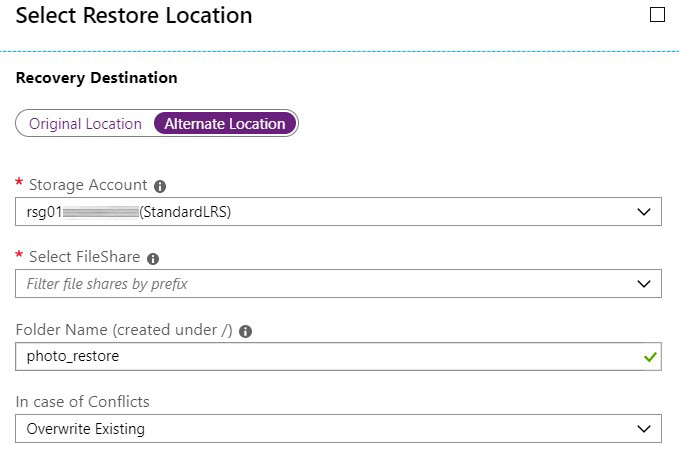Screen dimensions: 679x464
Task: Click the maximize square icon at top right
Action: (657, 14)
